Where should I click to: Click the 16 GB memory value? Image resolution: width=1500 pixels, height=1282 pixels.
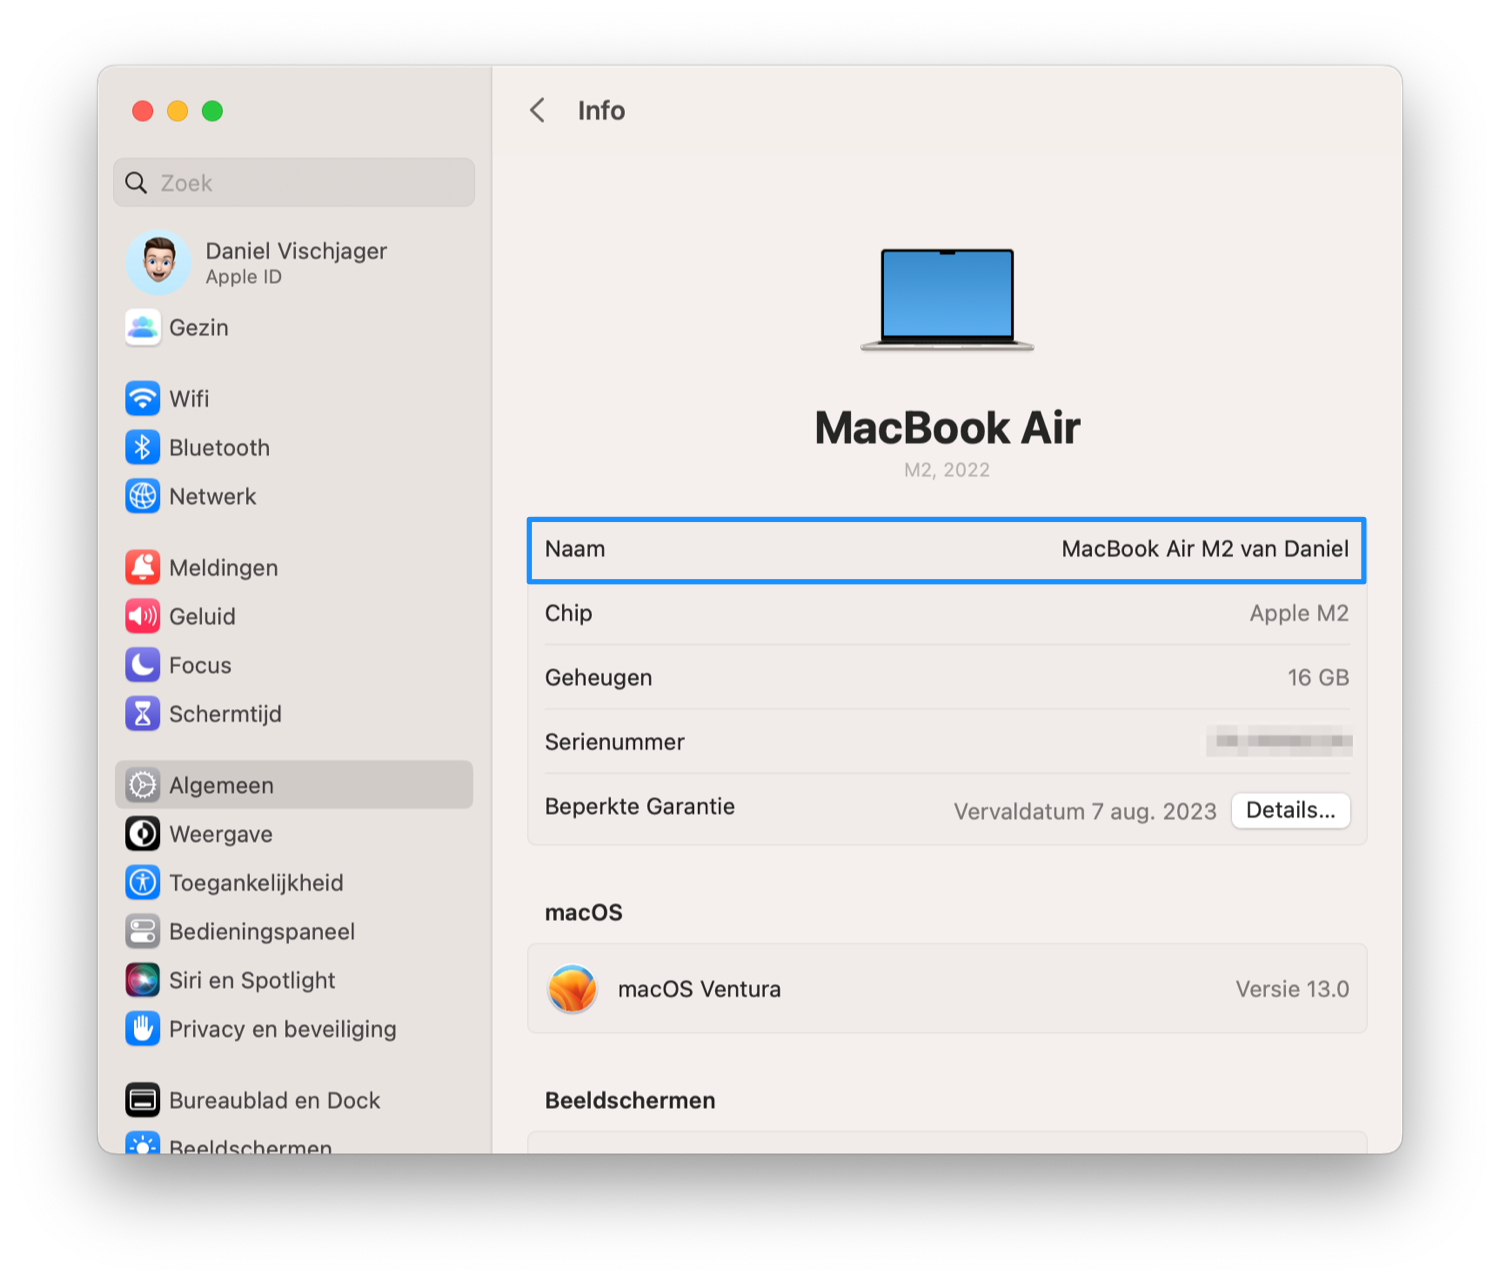coord(1318,678)
